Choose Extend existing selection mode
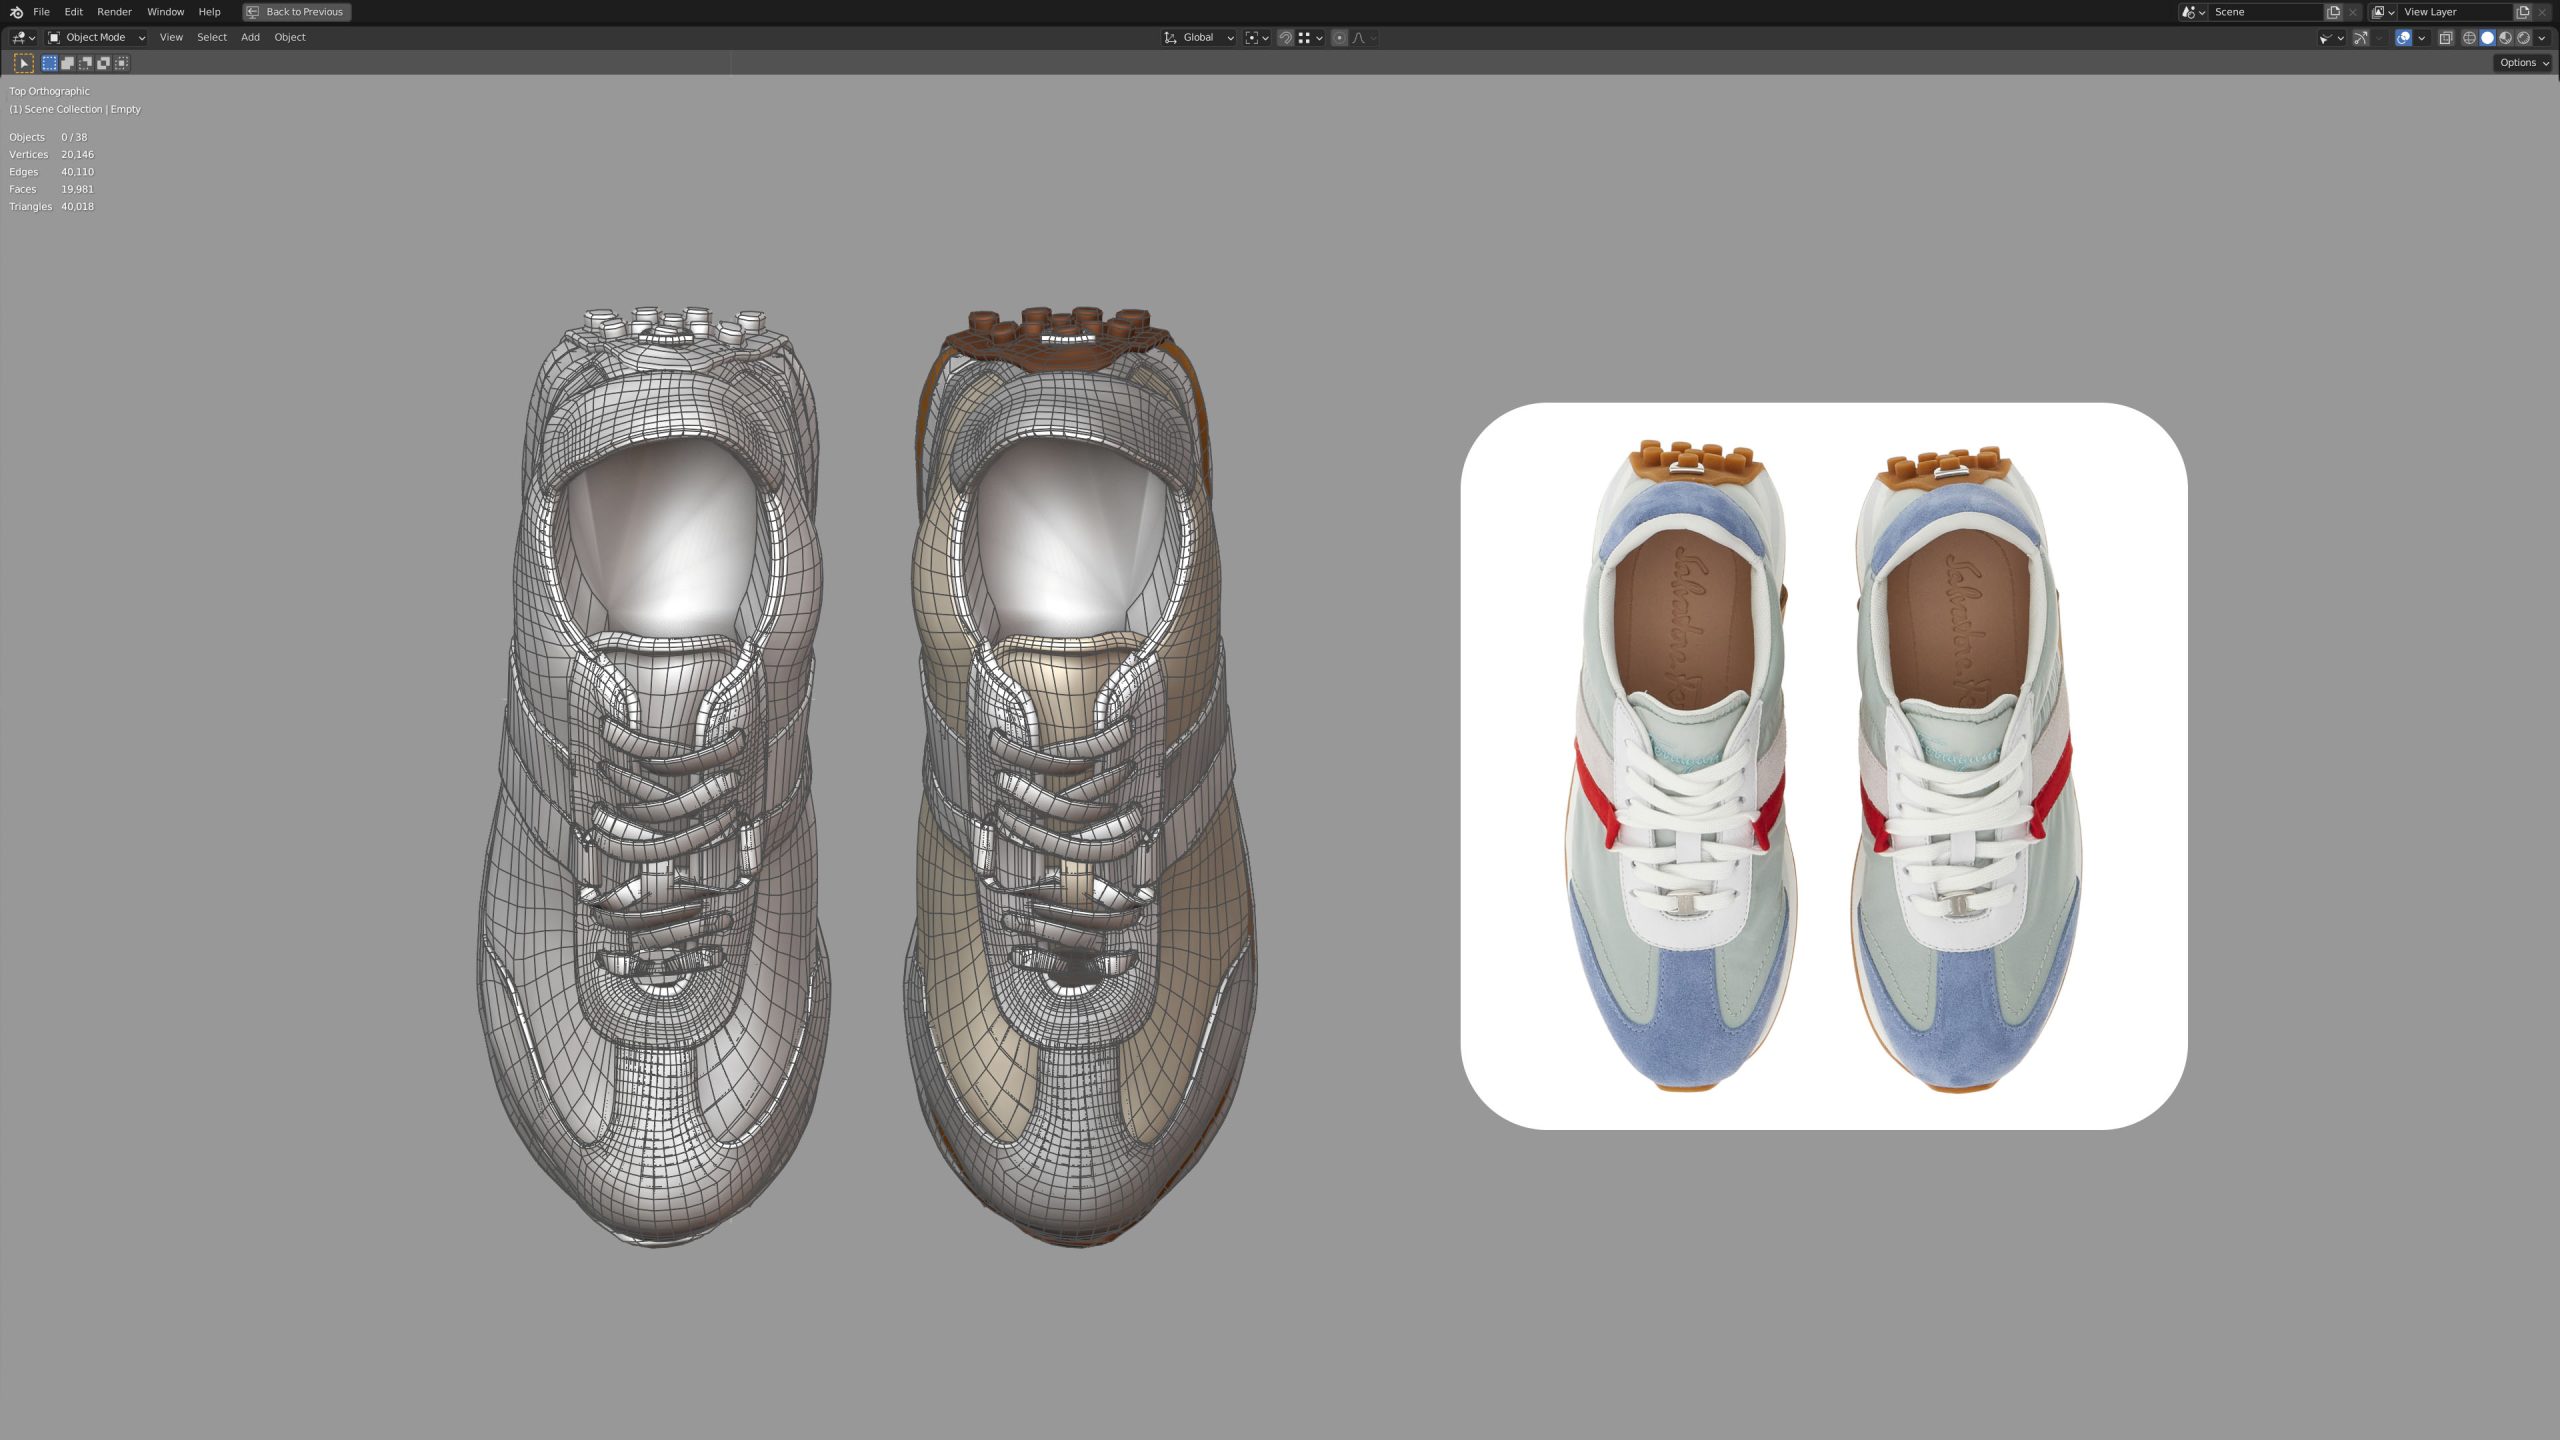The image size is (2560, 1440). pyautogui.click(x=67, y=63)
